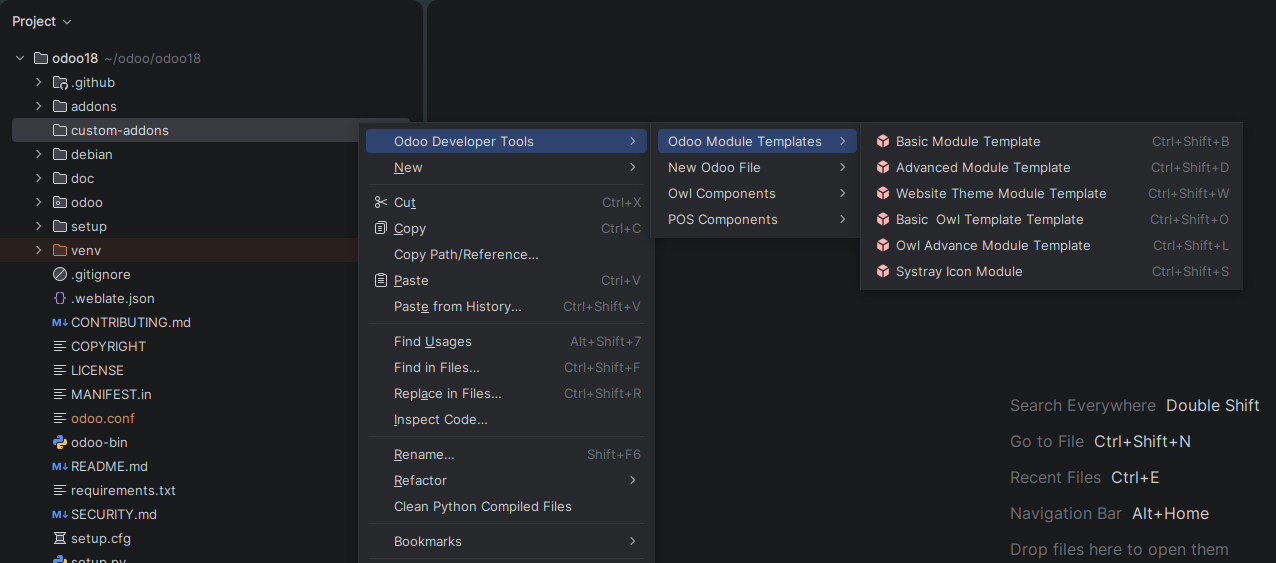Select the setup.cfg file name
This screenshot has height=563, width=1276.
pyautogui.click(x=101, y=538)
